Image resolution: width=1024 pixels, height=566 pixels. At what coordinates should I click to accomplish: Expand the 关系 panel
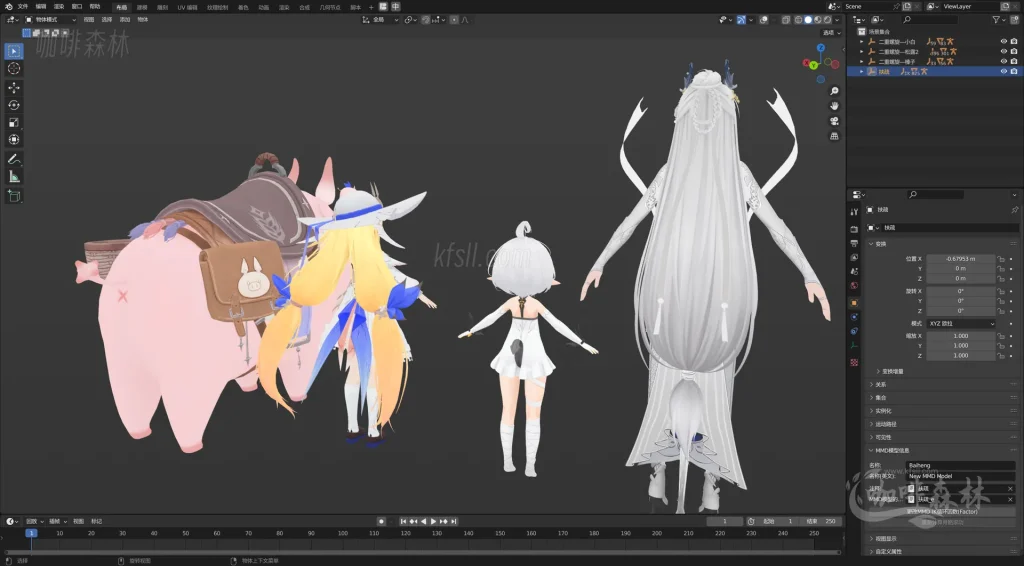point(881,385)
